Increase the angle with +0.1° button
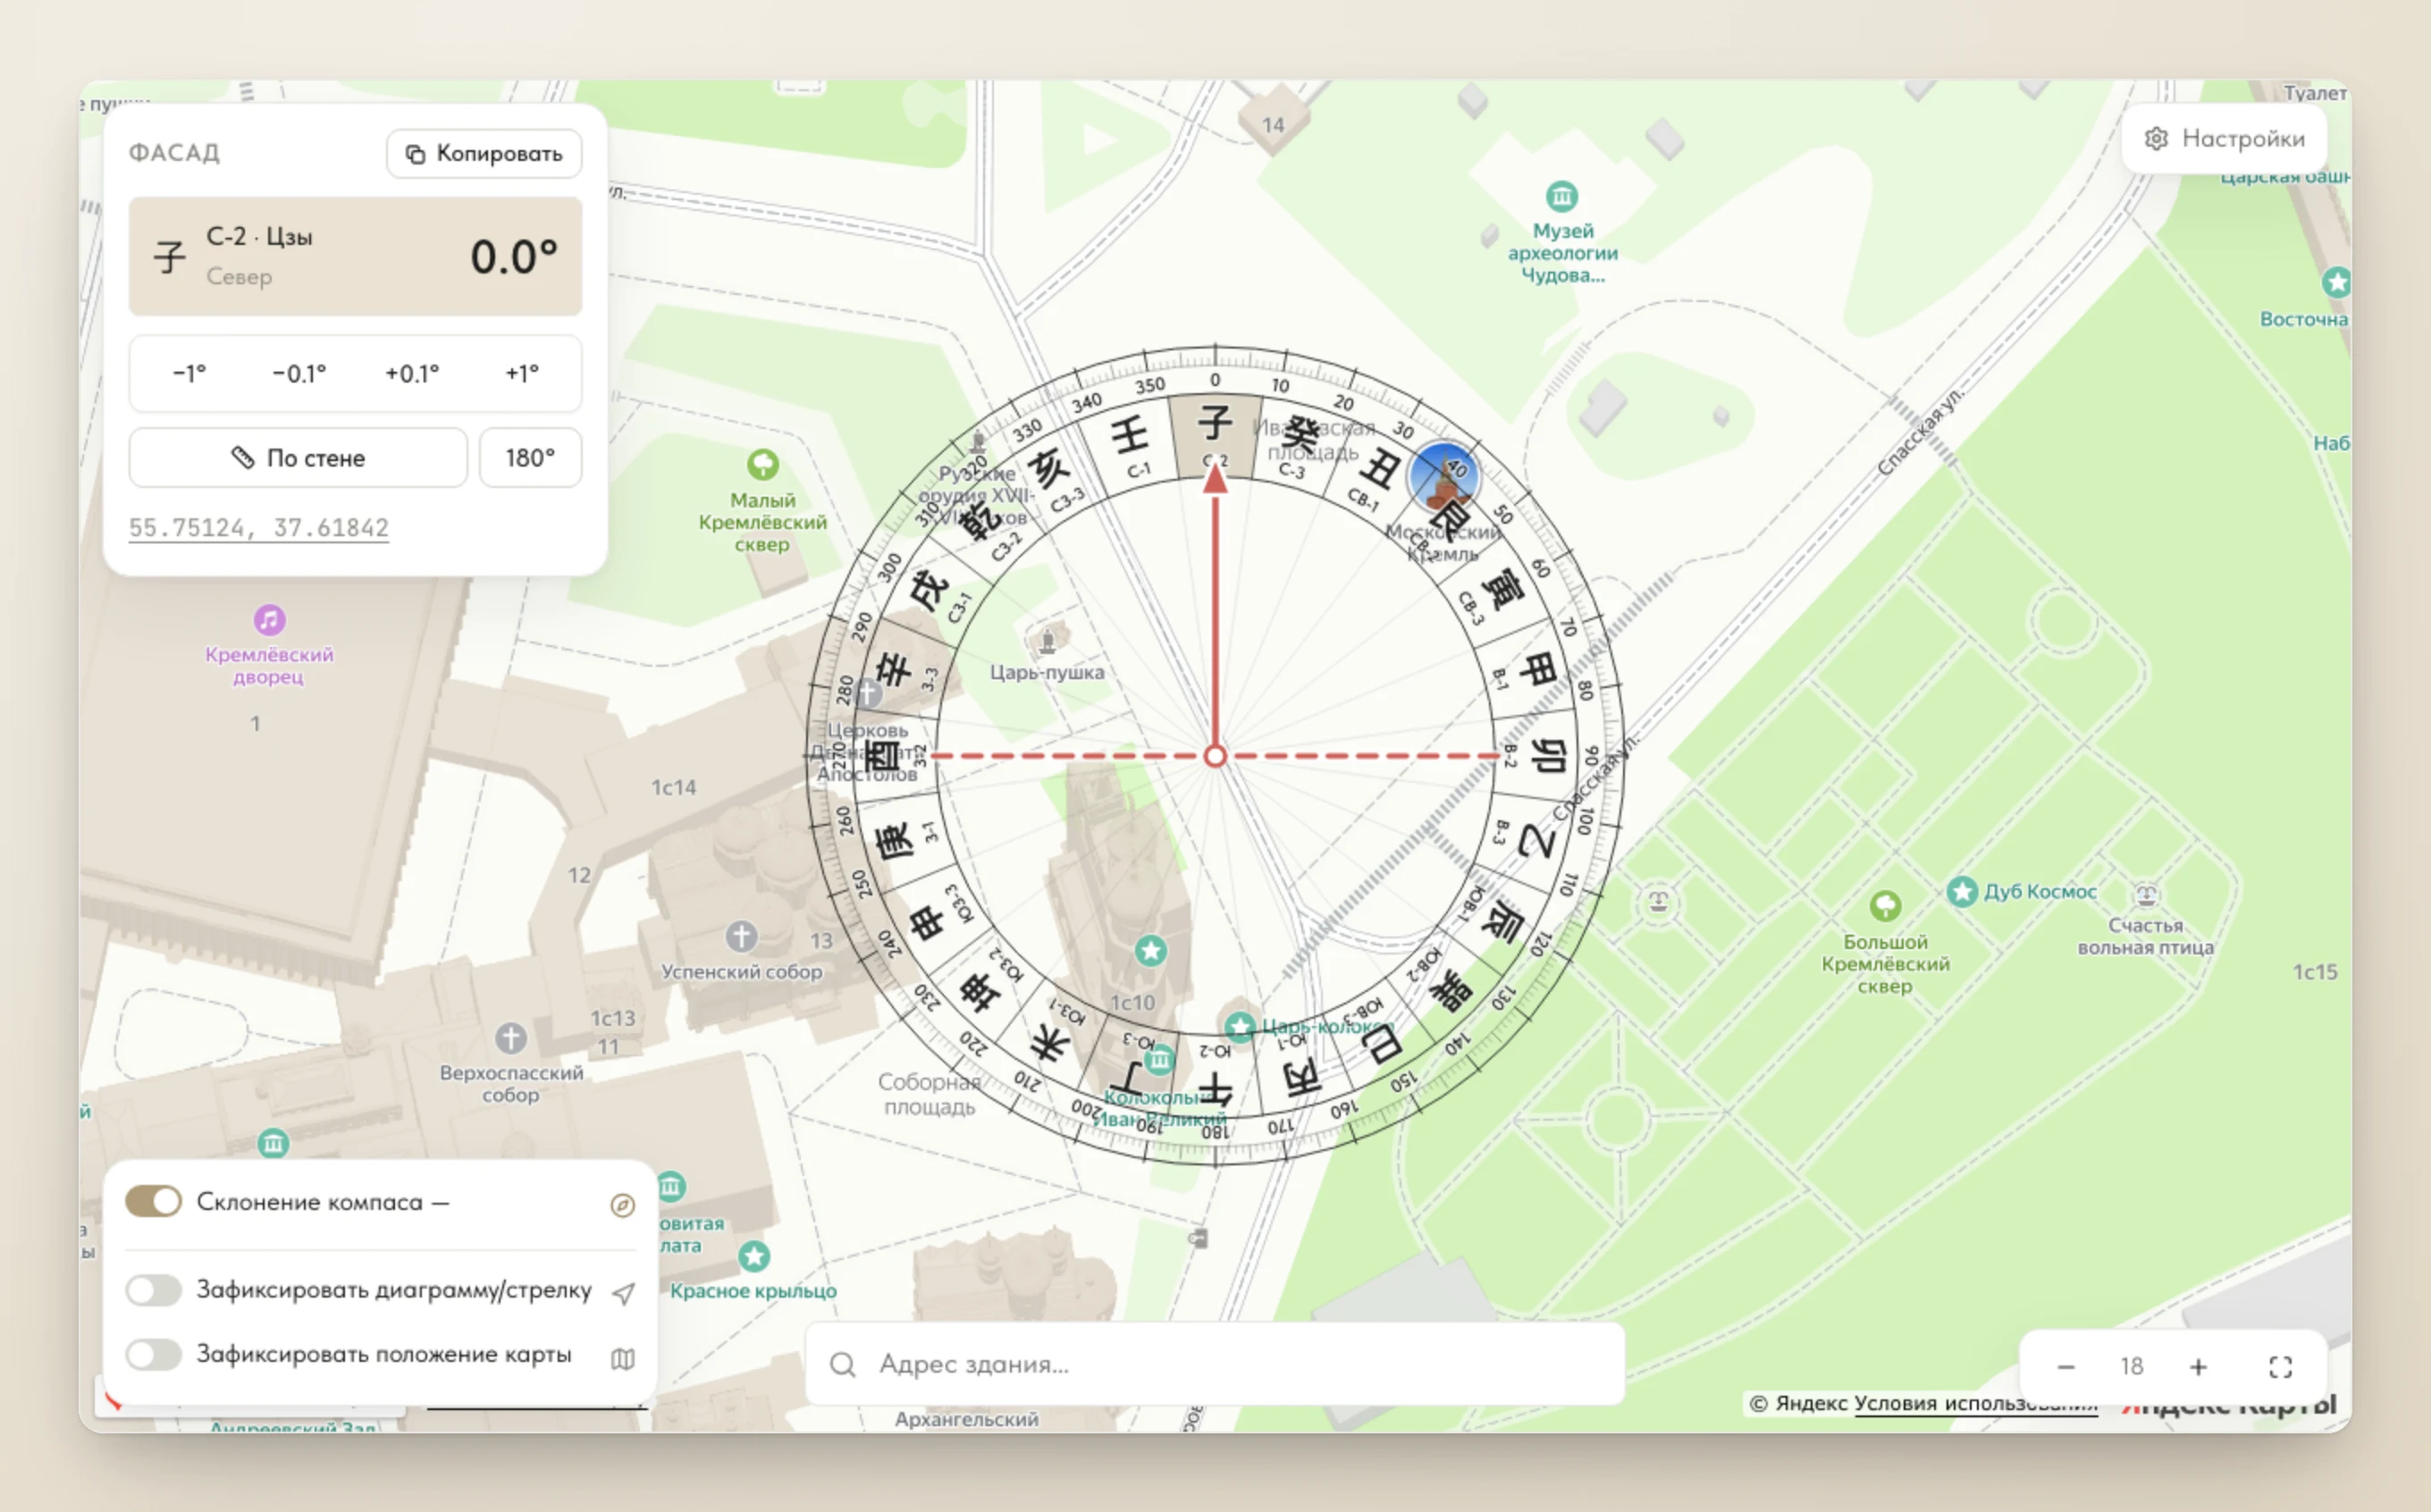 pyautogui.click(x=412, y=374)
